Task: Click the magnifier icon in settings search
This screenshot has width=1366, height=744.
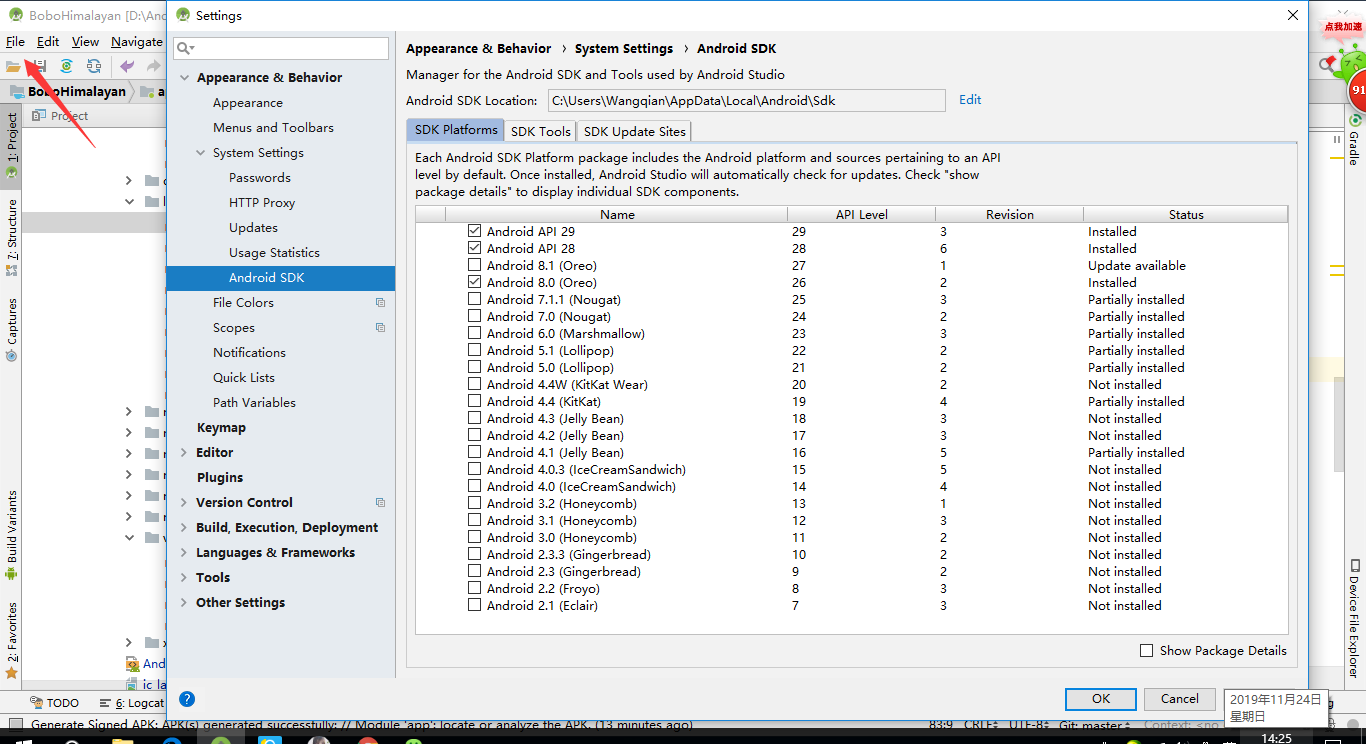Action: click(182, 48)
